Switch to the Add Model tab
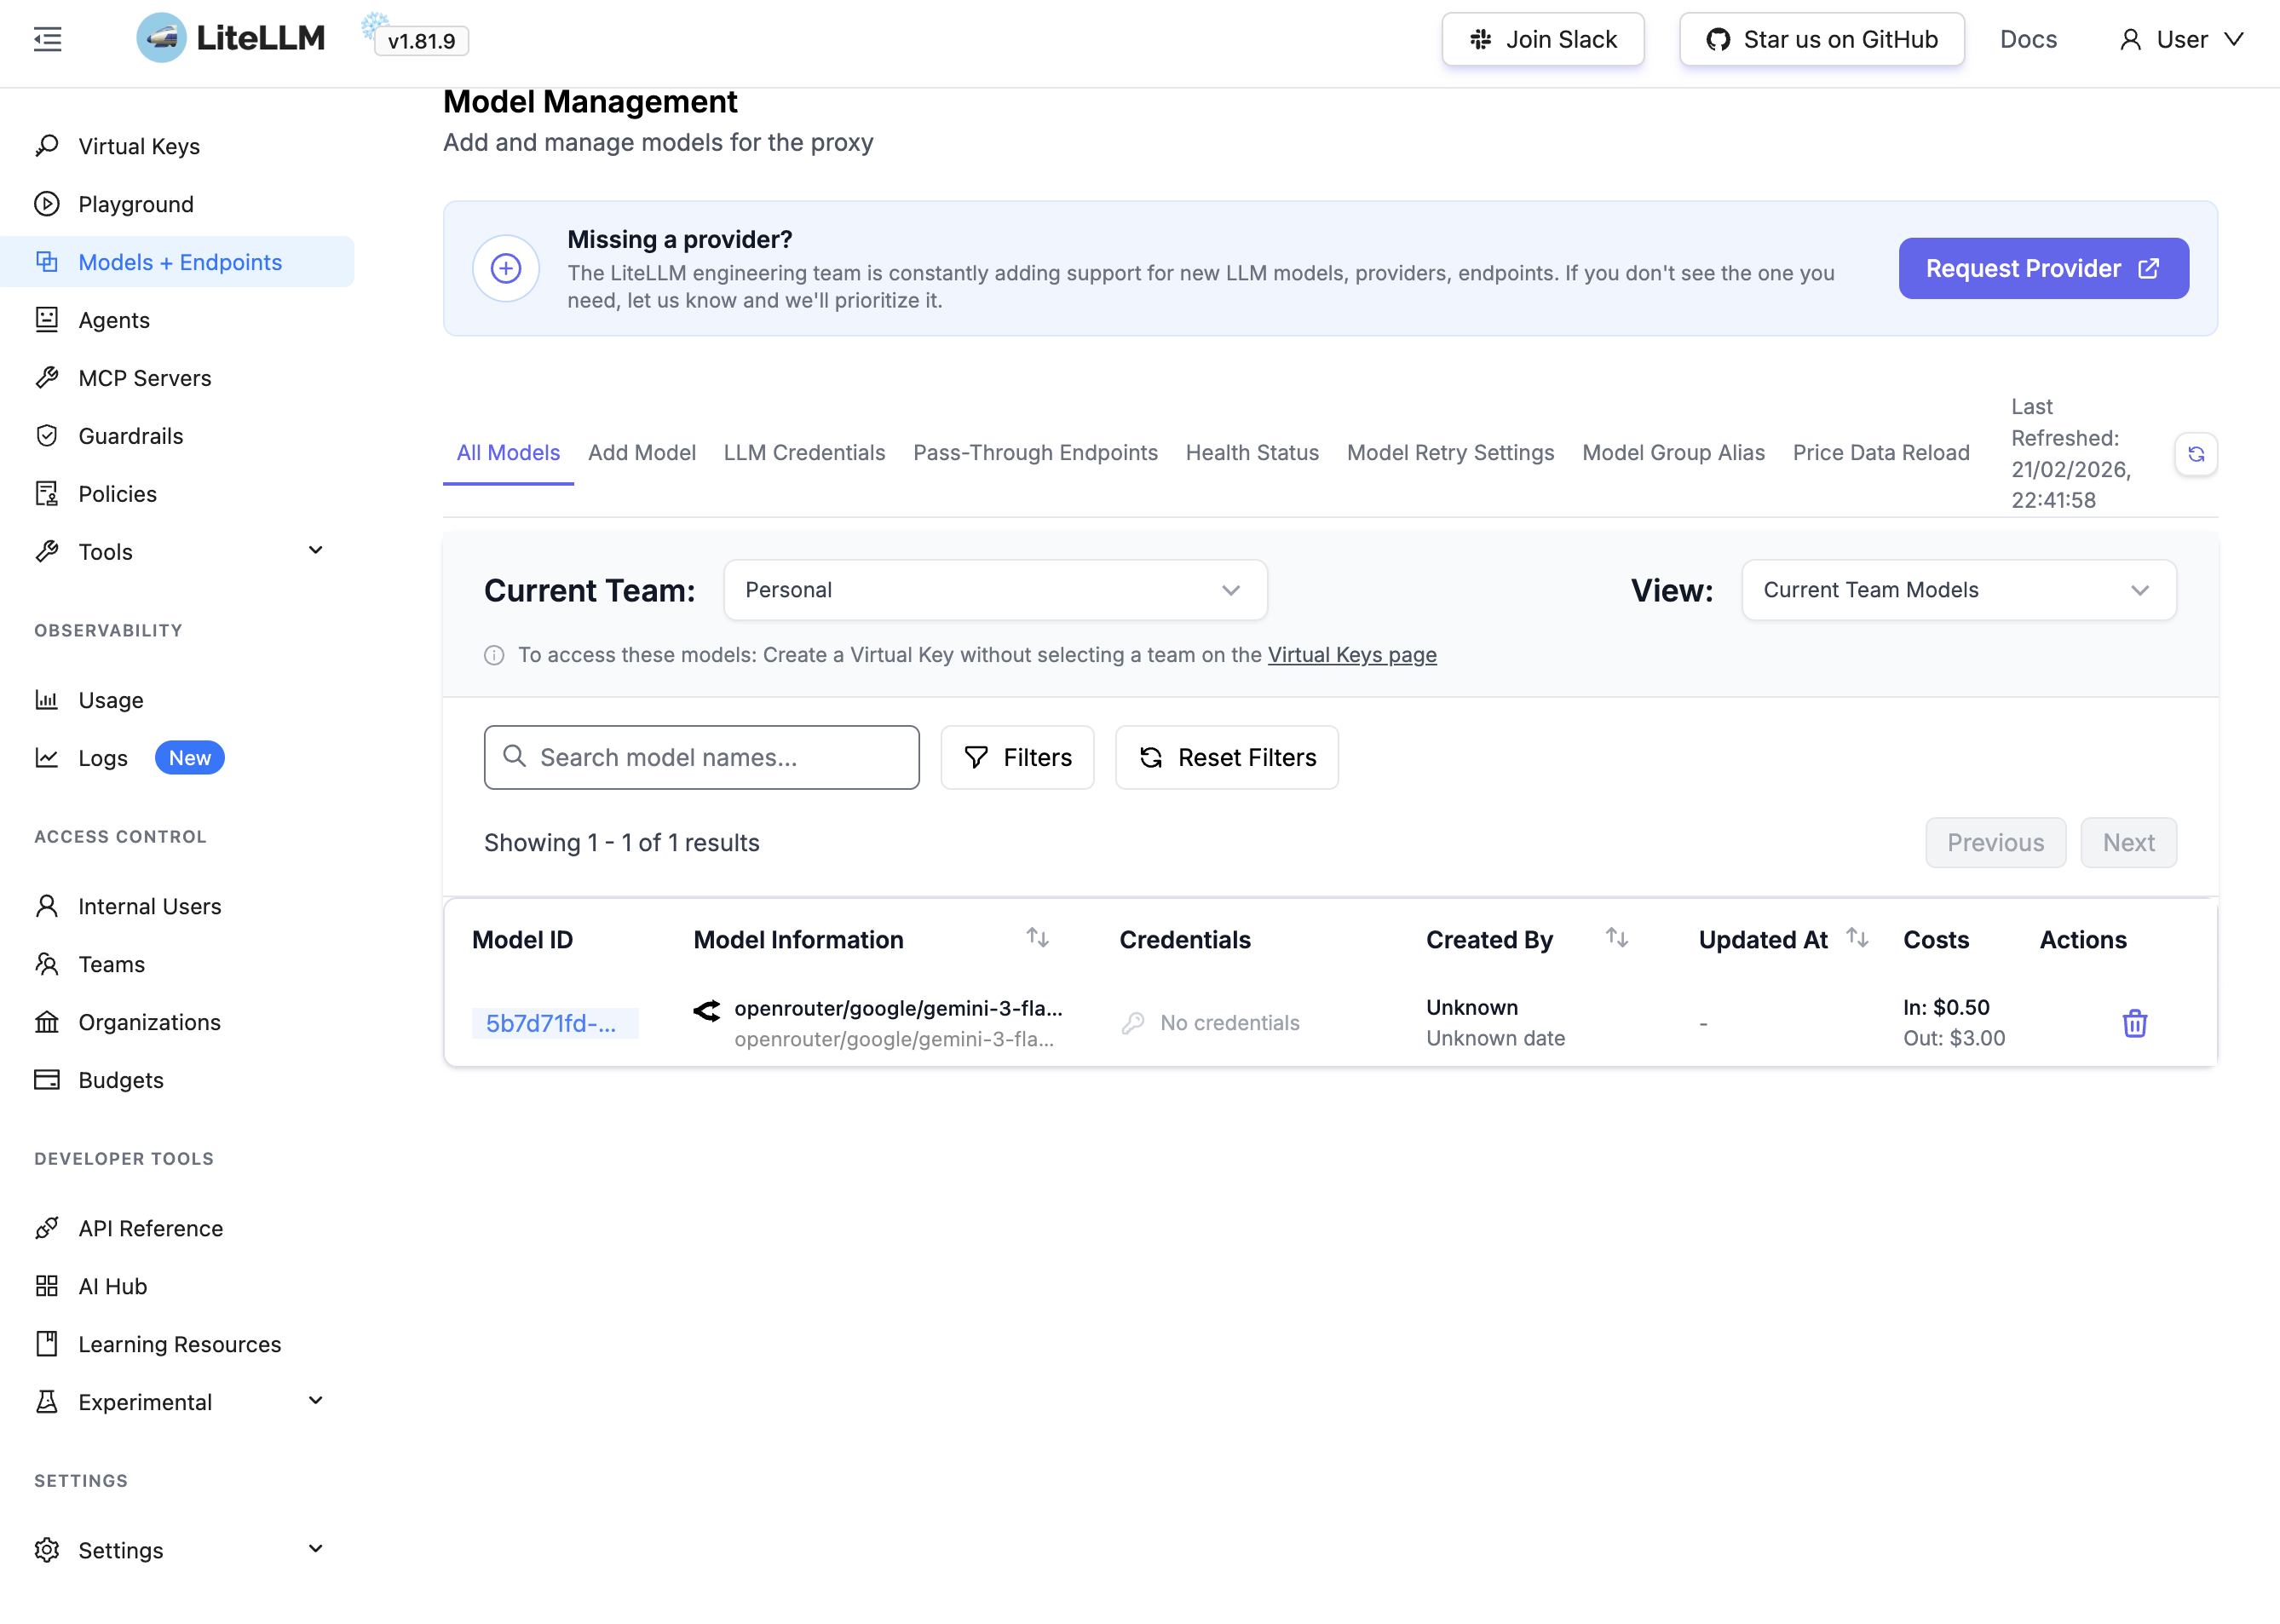The width and height of the screenshot is (2280, 1624). pyautogui.click(x=641, y=453)
